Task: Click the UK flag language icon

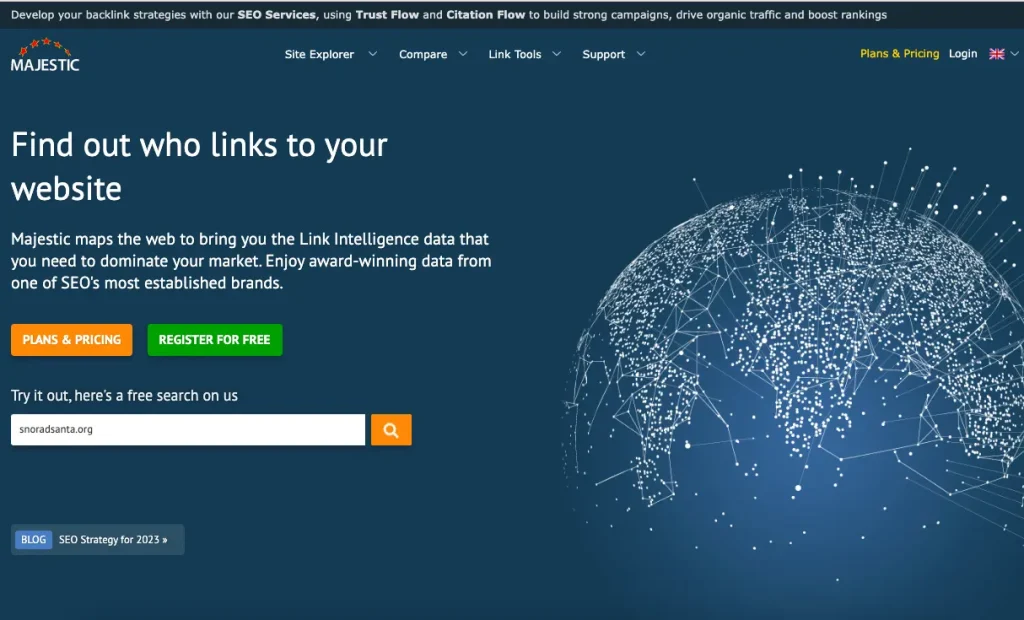Action: 997,54
